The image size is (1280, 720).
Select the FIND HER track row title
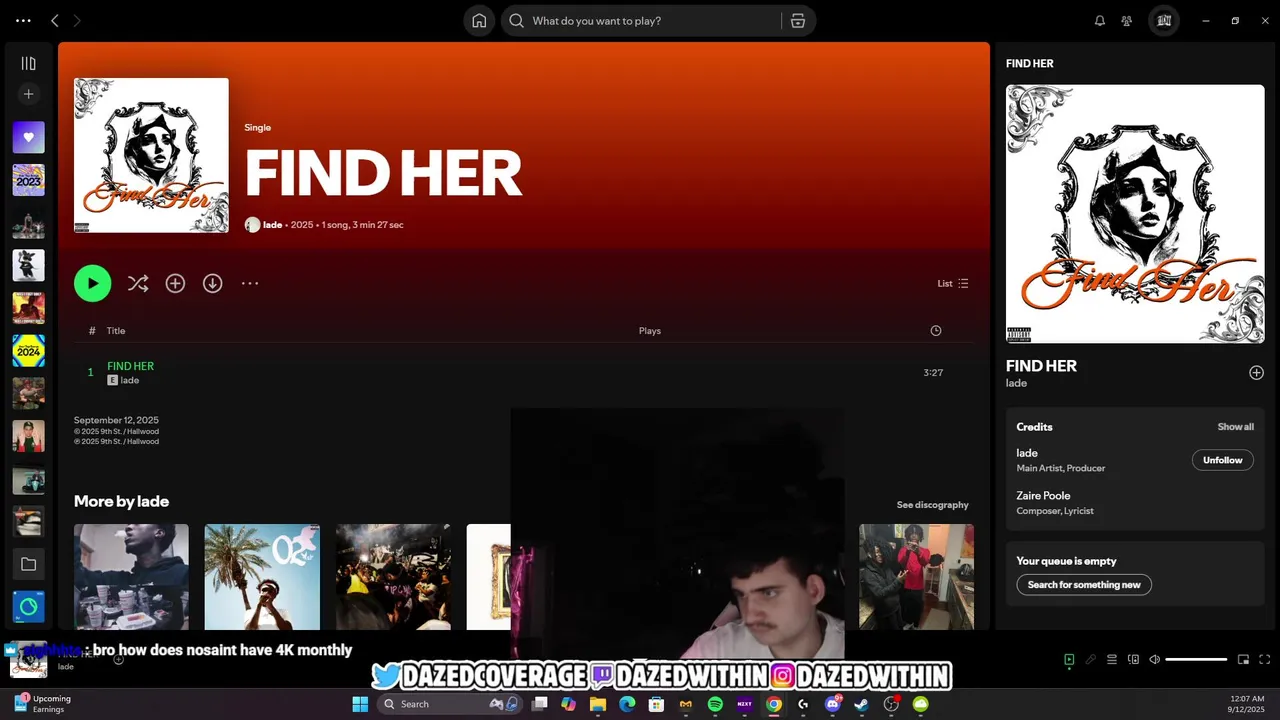click(x=130, y=366)
